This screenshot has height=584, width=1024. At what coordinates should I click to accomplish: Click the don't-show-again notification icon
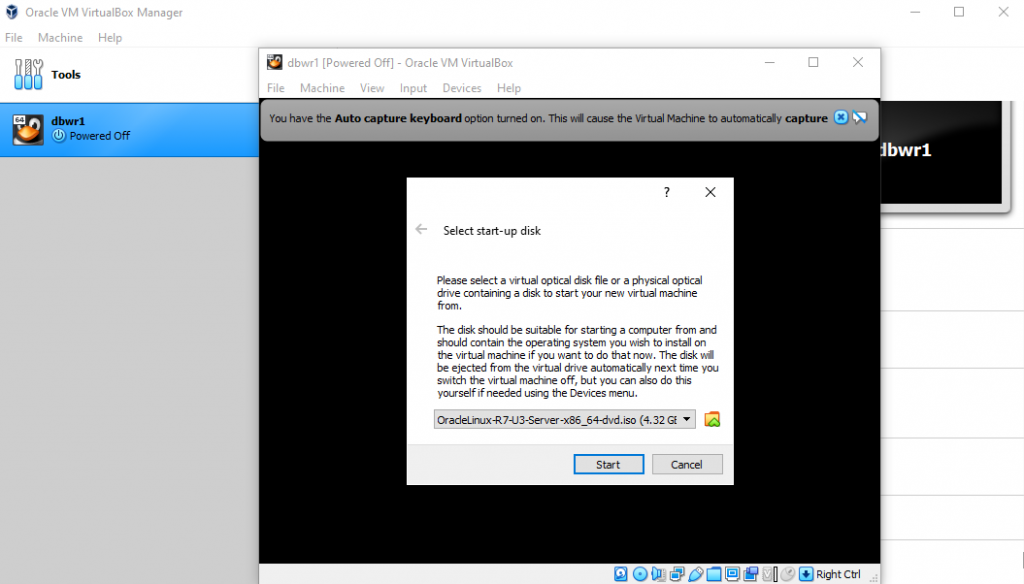[859, 118]
